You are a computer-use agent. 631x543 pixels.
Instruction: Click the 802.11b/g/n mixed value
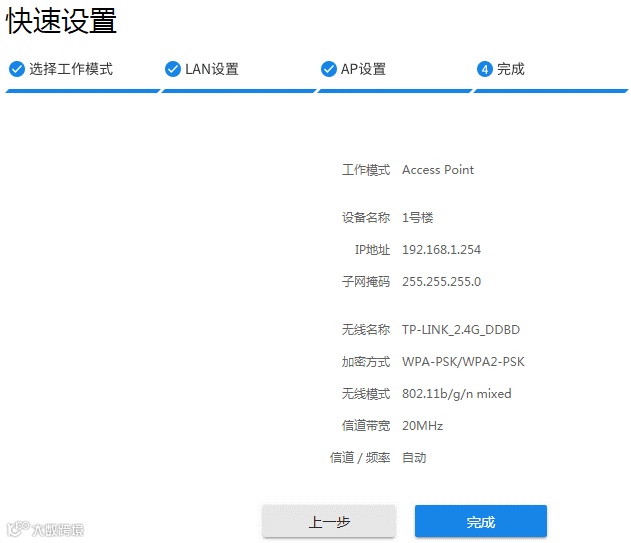(x=457, y=394)
